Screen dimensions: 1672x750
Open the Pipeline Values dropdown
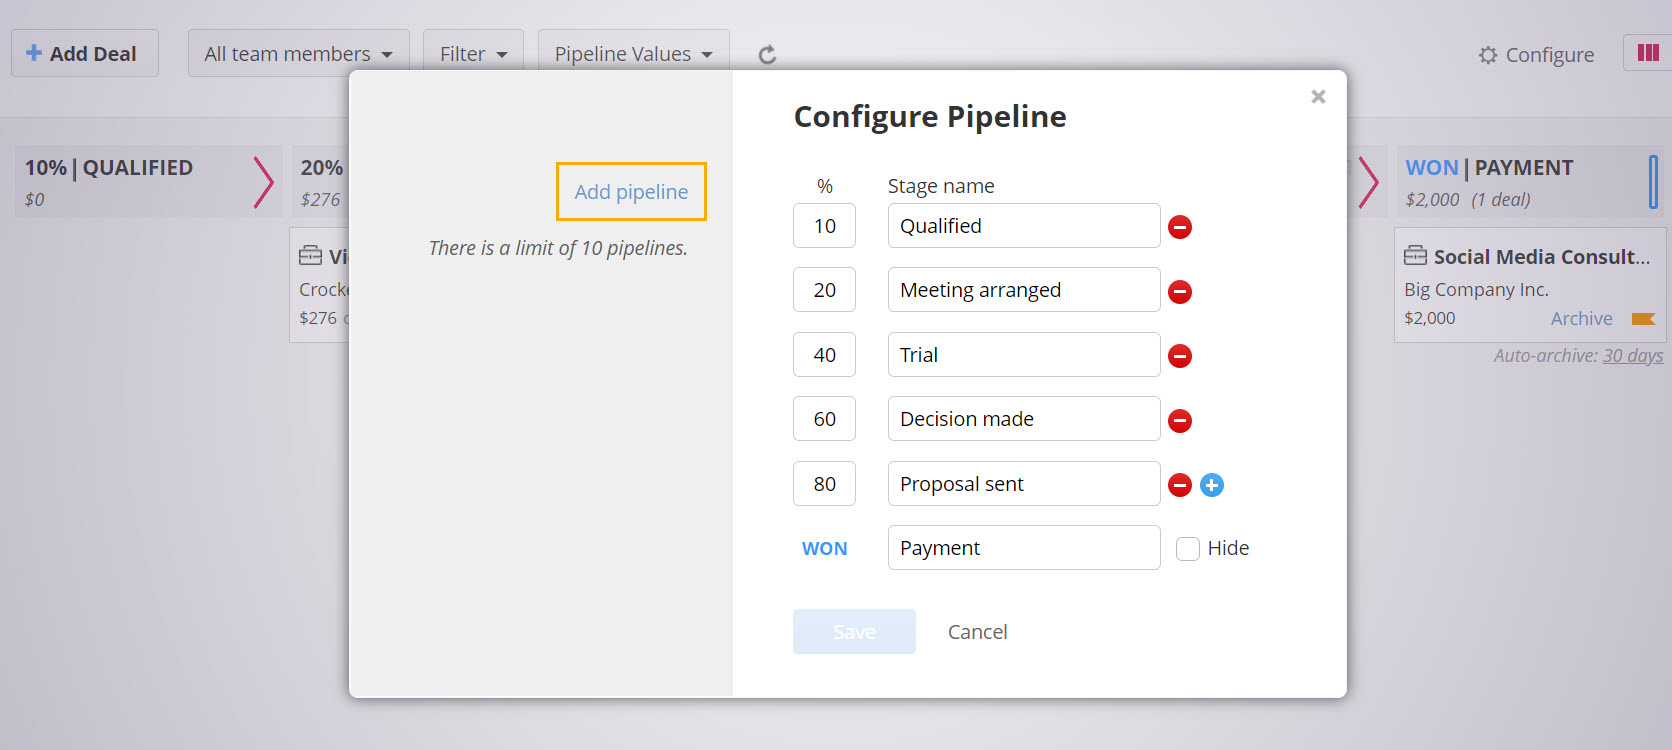point(633,54)
